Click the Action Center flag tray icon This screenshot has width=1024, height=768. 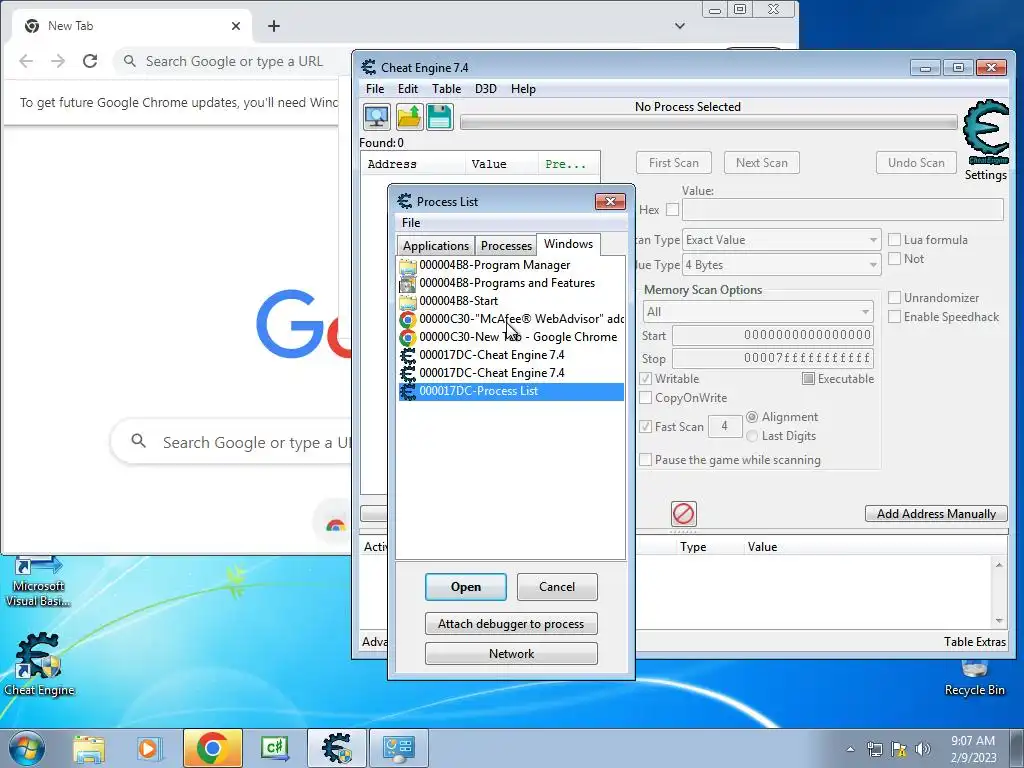899,749
